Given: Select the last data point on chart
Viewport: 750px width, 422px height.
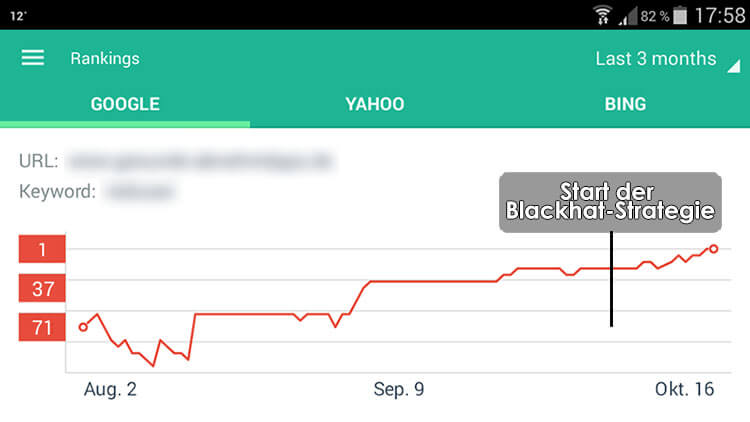Looking at the screenshot, I should 713,248.
